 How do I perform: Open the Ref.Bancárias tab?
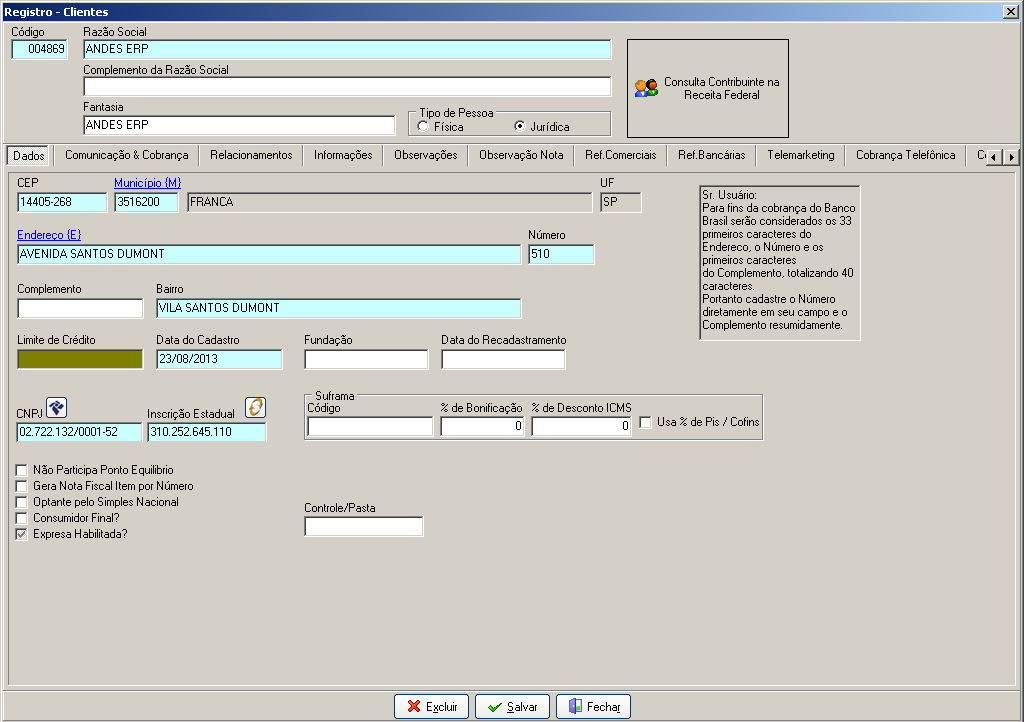[x=711, y=155]
